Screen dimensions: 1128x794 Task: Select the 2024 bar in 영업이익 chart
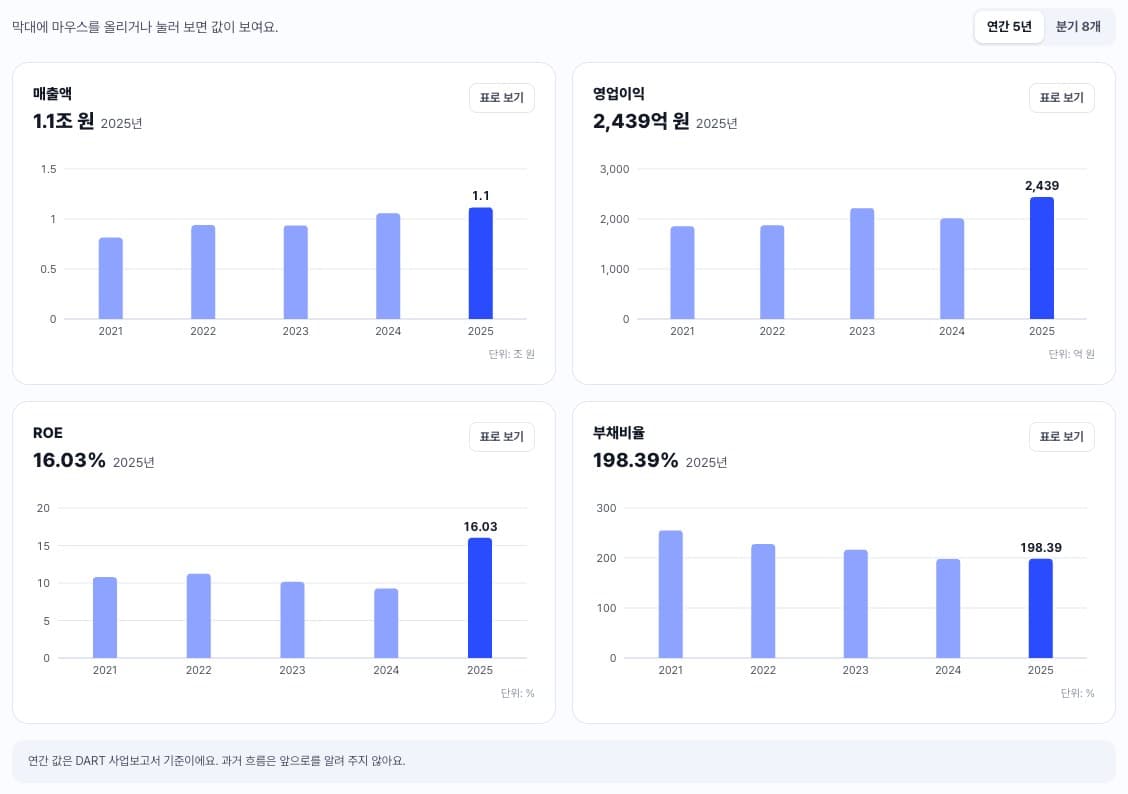point(952,268)
